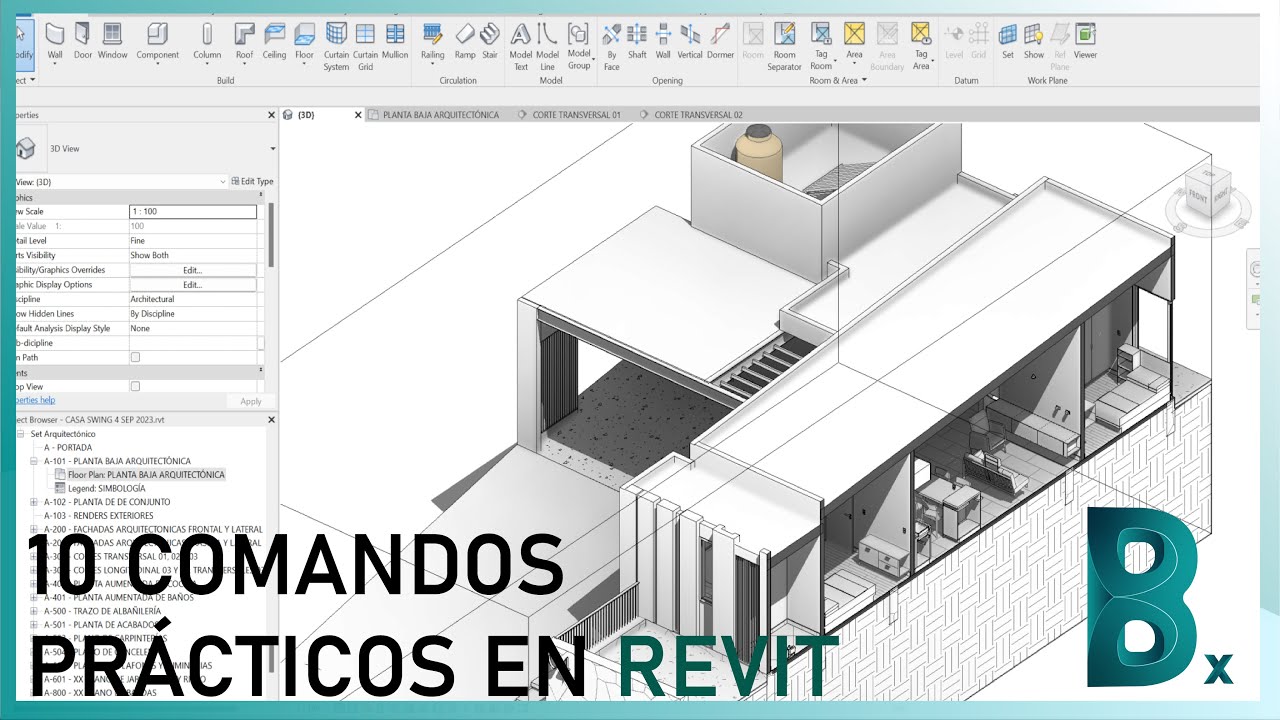Collapse A-101 PLANTA BAJA ARQUITECTÓNICA node
This screenshot has height=720, width=1280.
[x=34, y=461]
